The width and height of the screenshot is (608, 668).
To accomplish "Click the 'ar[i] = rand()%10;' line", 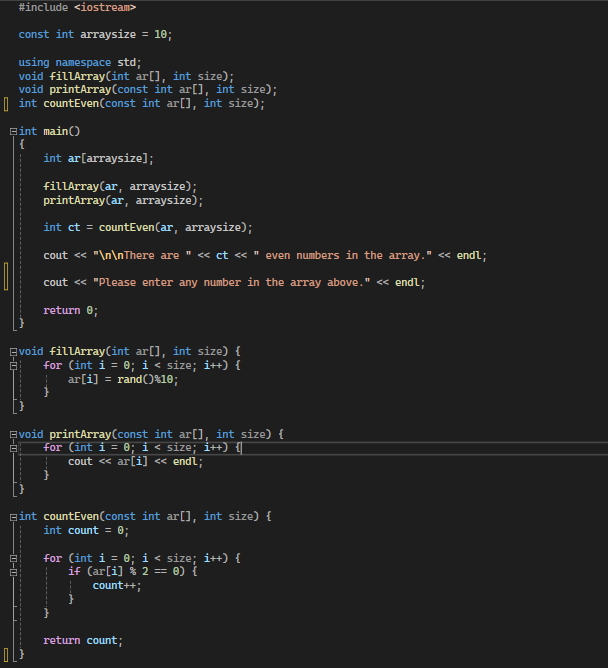I will pyautogui.click(x=123, y=379).
